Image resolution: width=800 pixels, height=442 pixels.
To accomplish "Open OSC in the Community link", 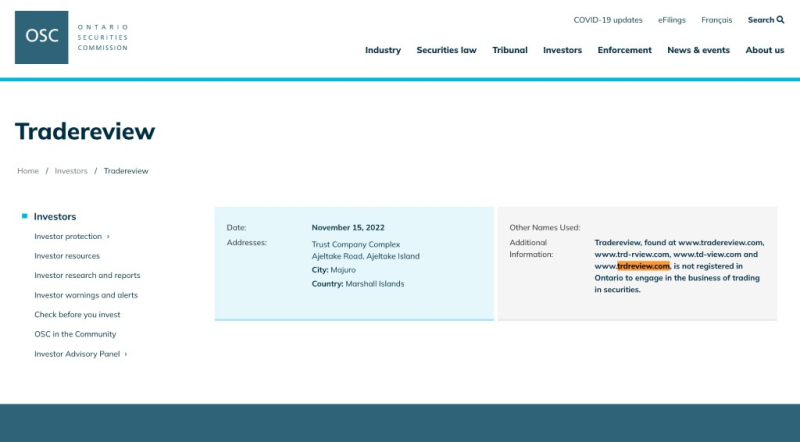I will point(75,334).
